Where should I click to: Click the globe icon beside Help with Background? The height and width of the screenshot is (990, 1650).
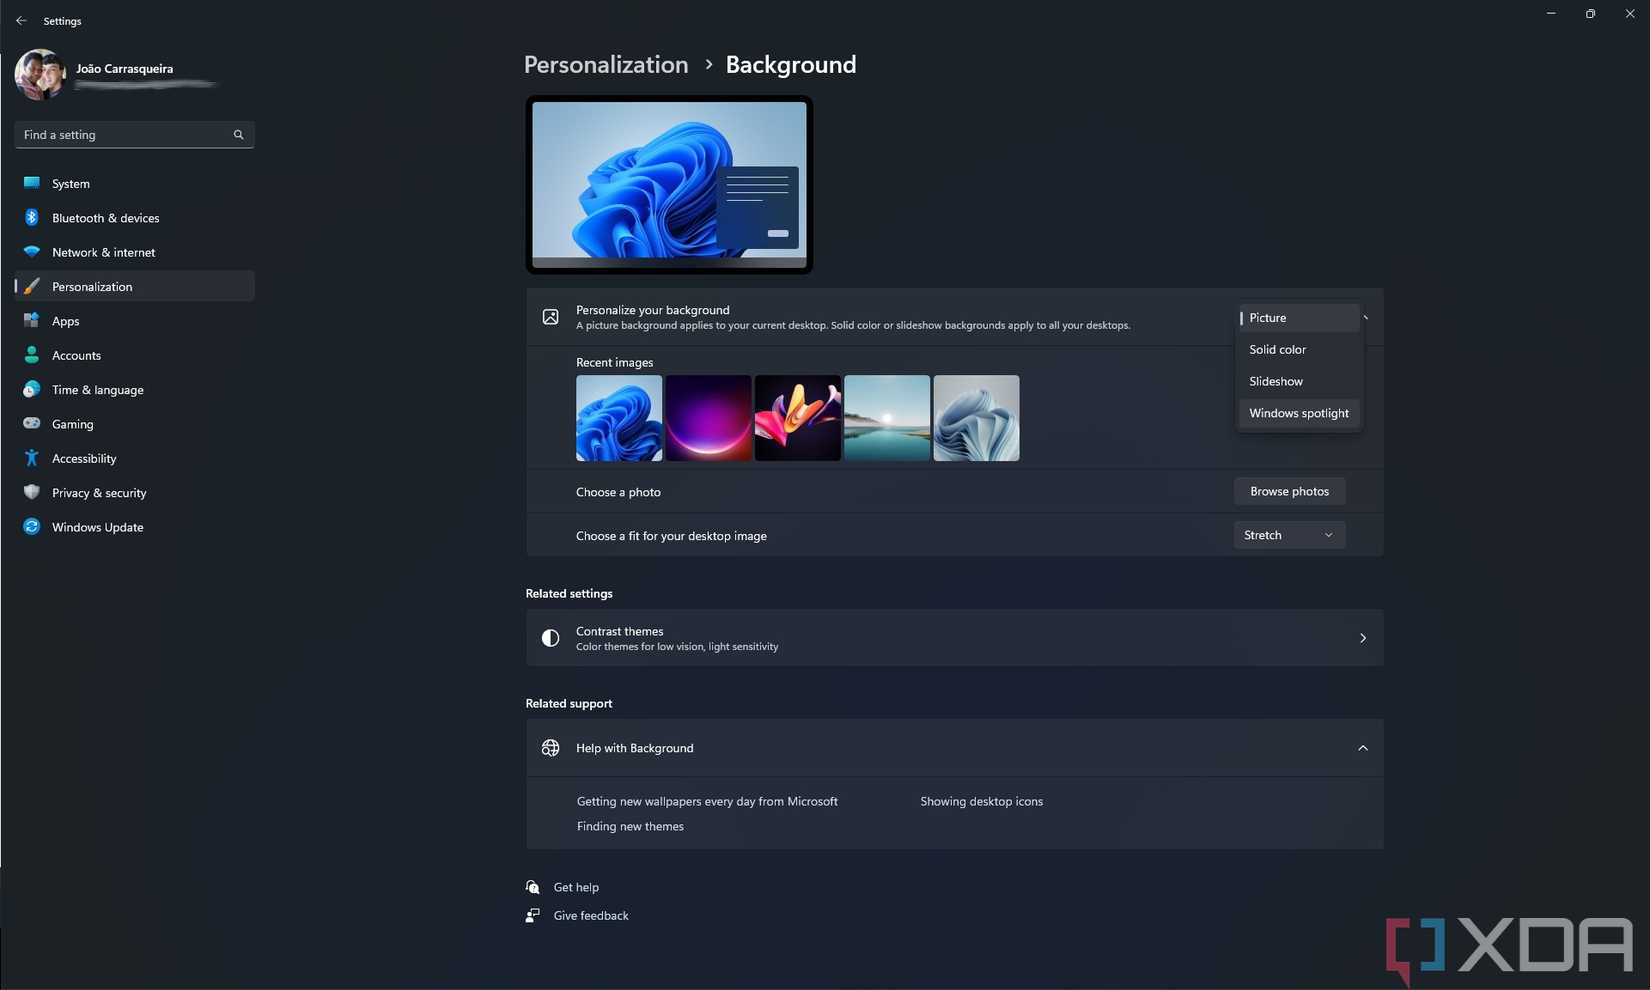click(x=550, y=748)
